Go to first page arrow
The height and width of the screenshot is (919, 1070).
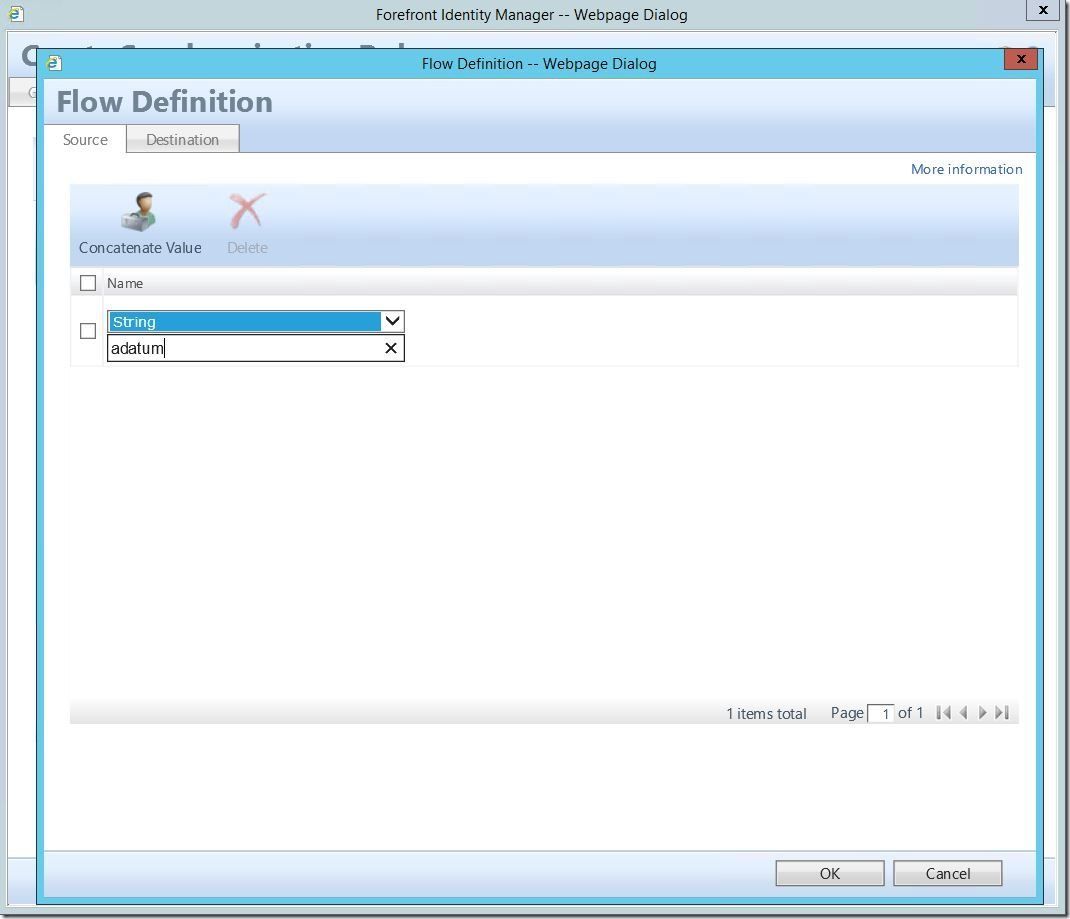tap(944, 713)
